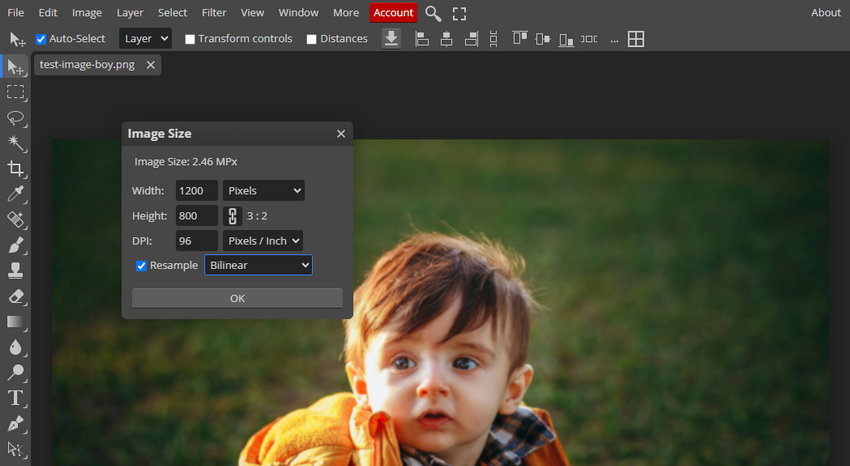Align top edges icon
Viewport: 850px width, 466px height.
point(519,38)
